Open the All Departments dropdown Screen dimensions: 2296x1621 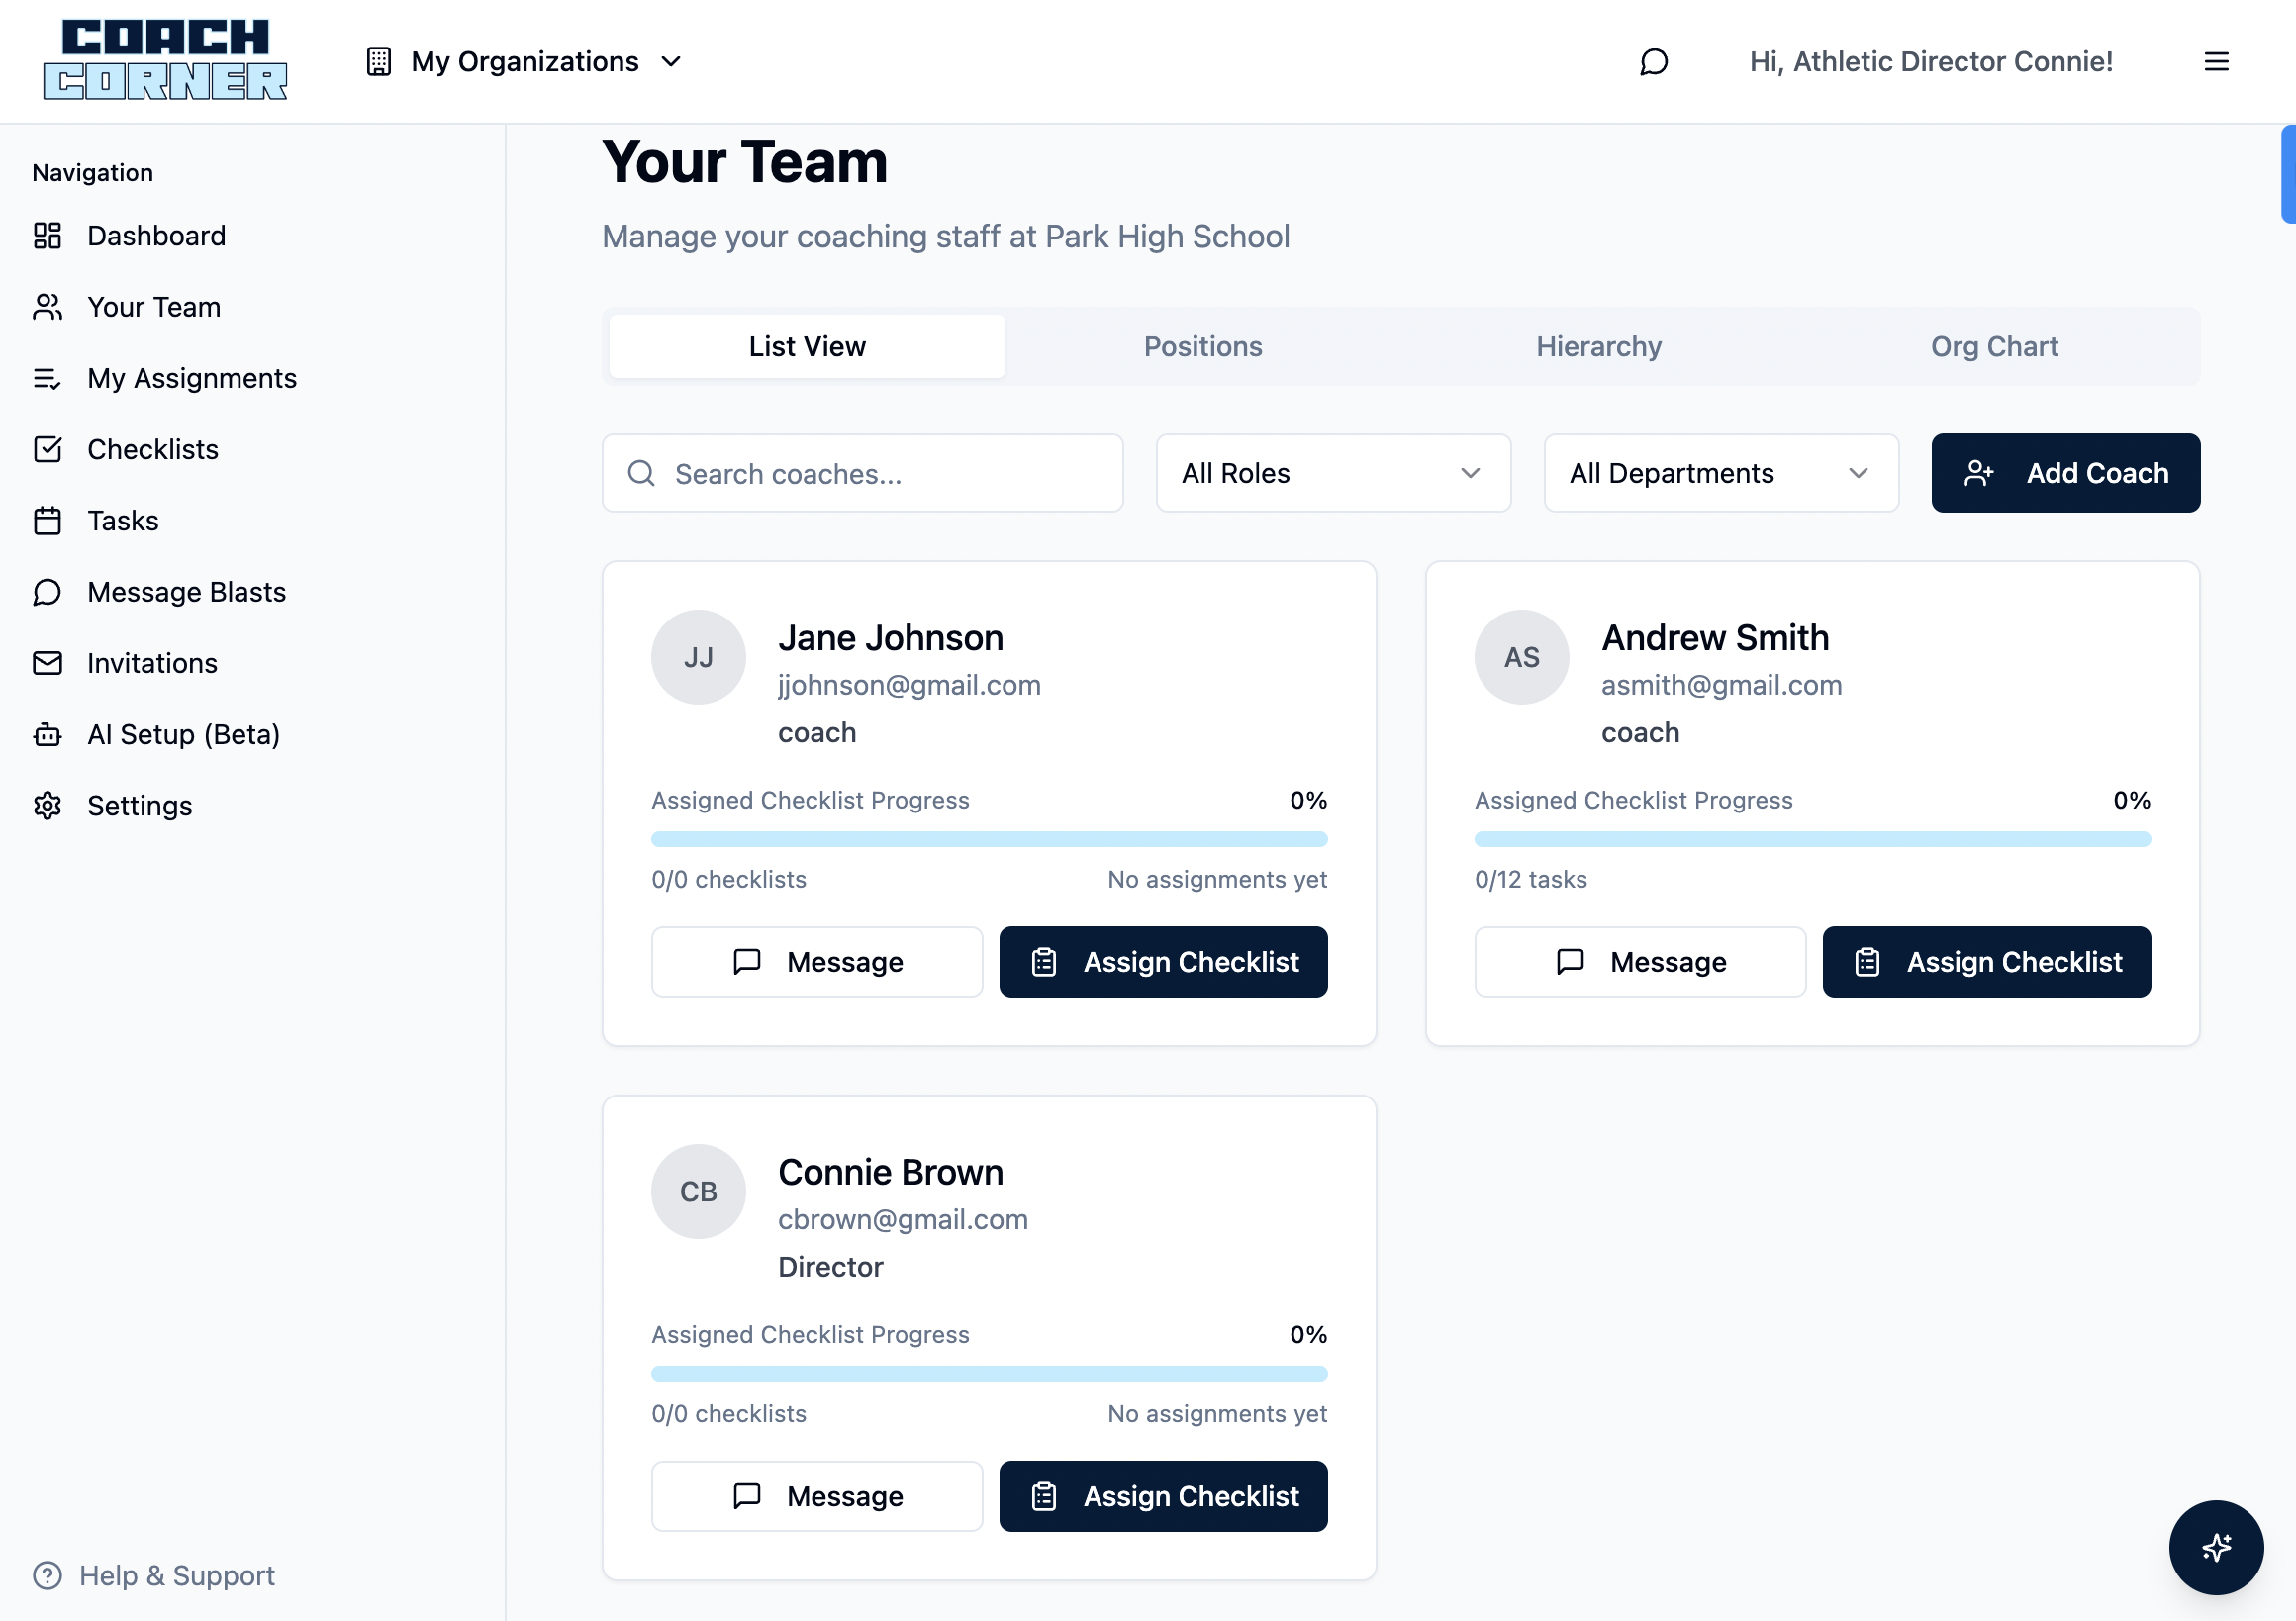click(x=1720, y=473)
